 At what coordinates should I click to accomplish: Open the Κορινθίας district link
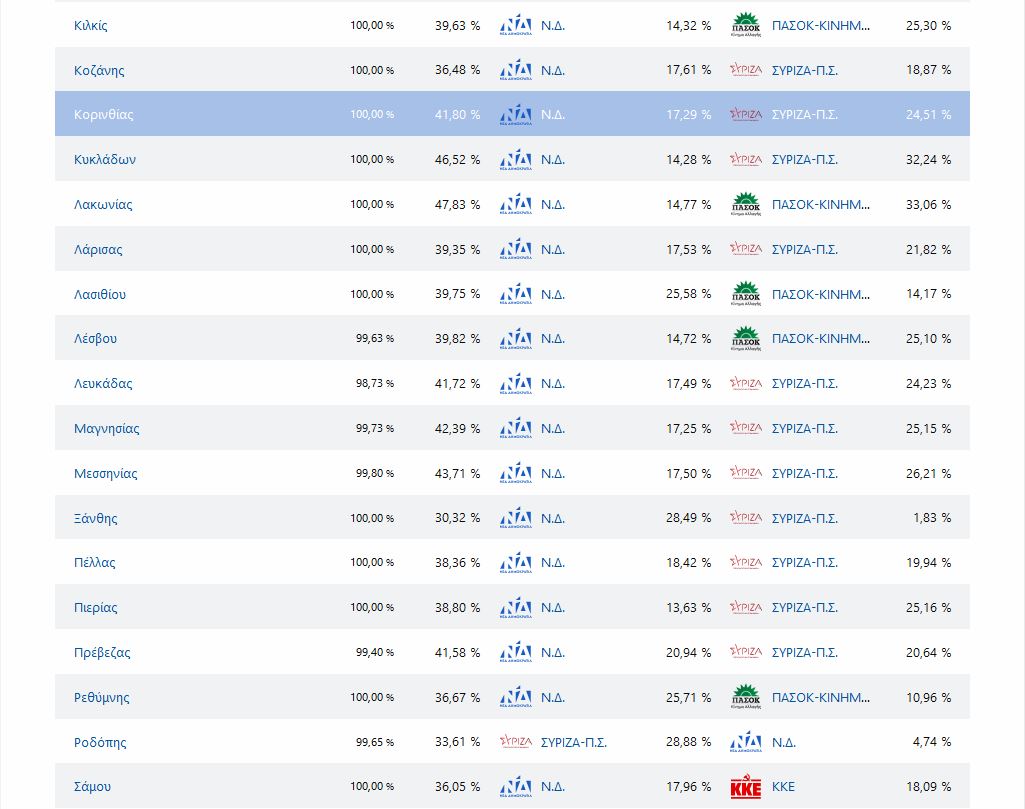click(x=103, y=115)
